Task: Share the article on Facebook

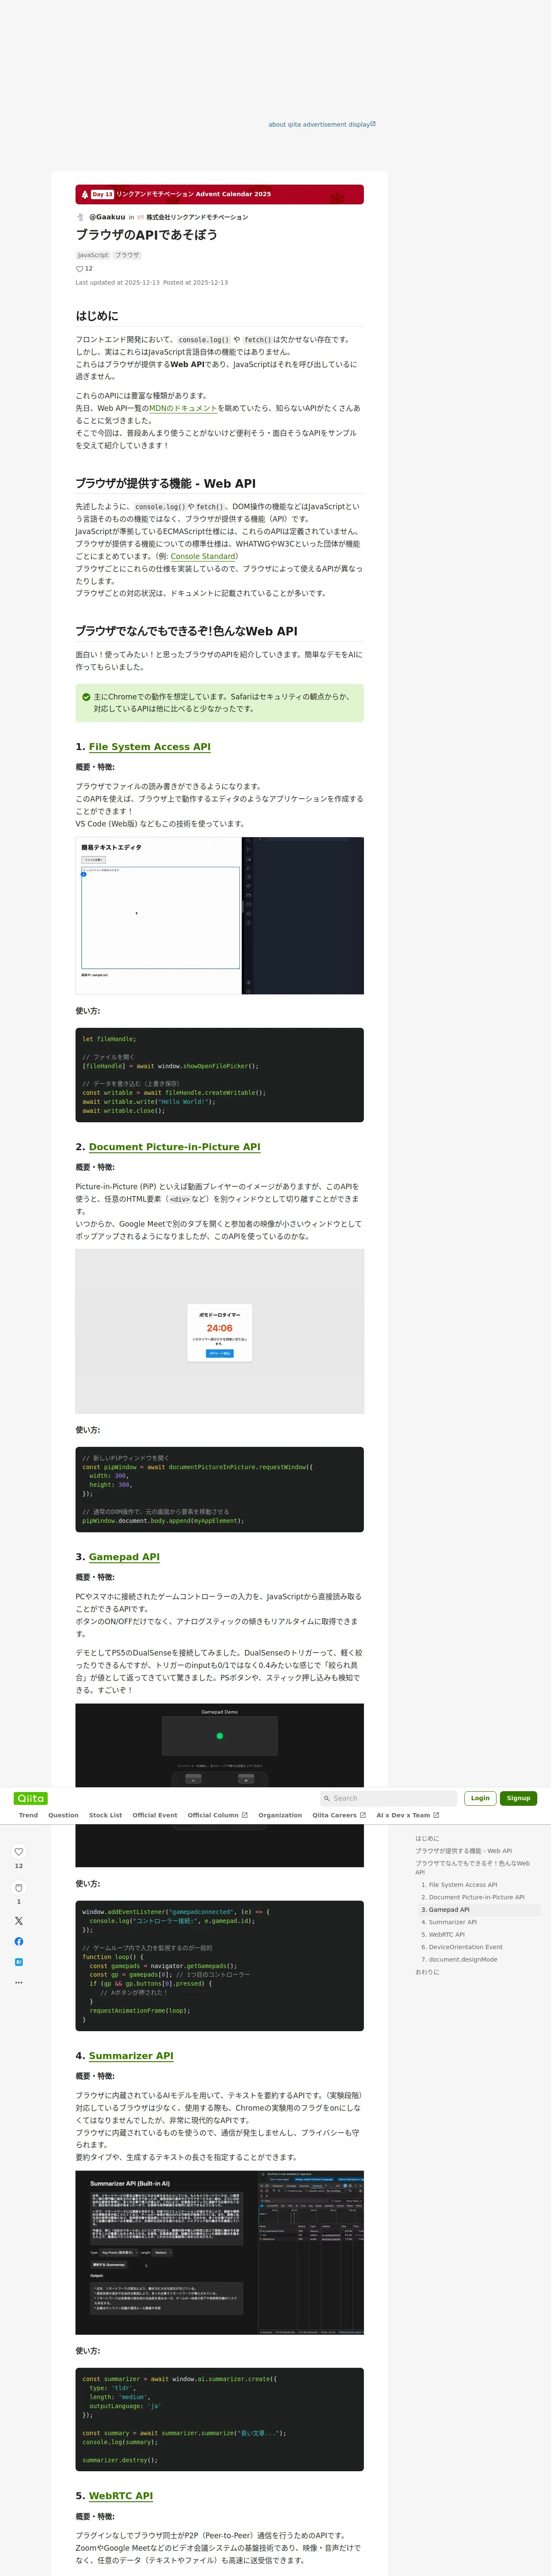Action: (x=18, y=1941)
